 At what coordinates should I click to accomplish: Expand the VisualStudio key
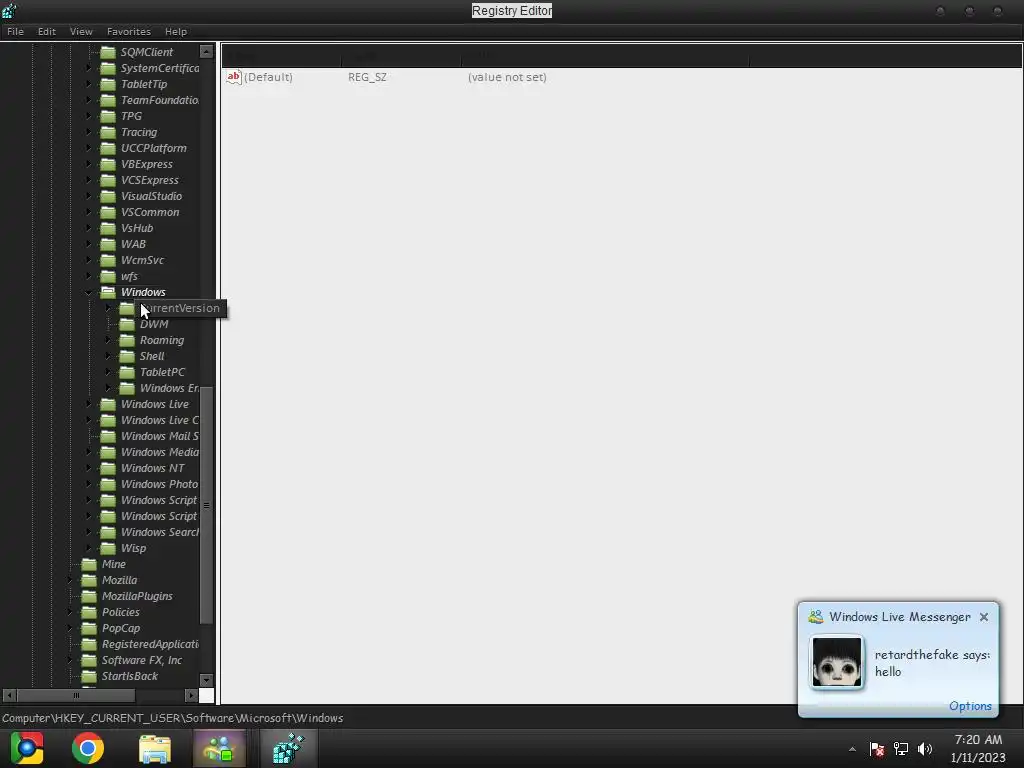click(x=89, y=196)
